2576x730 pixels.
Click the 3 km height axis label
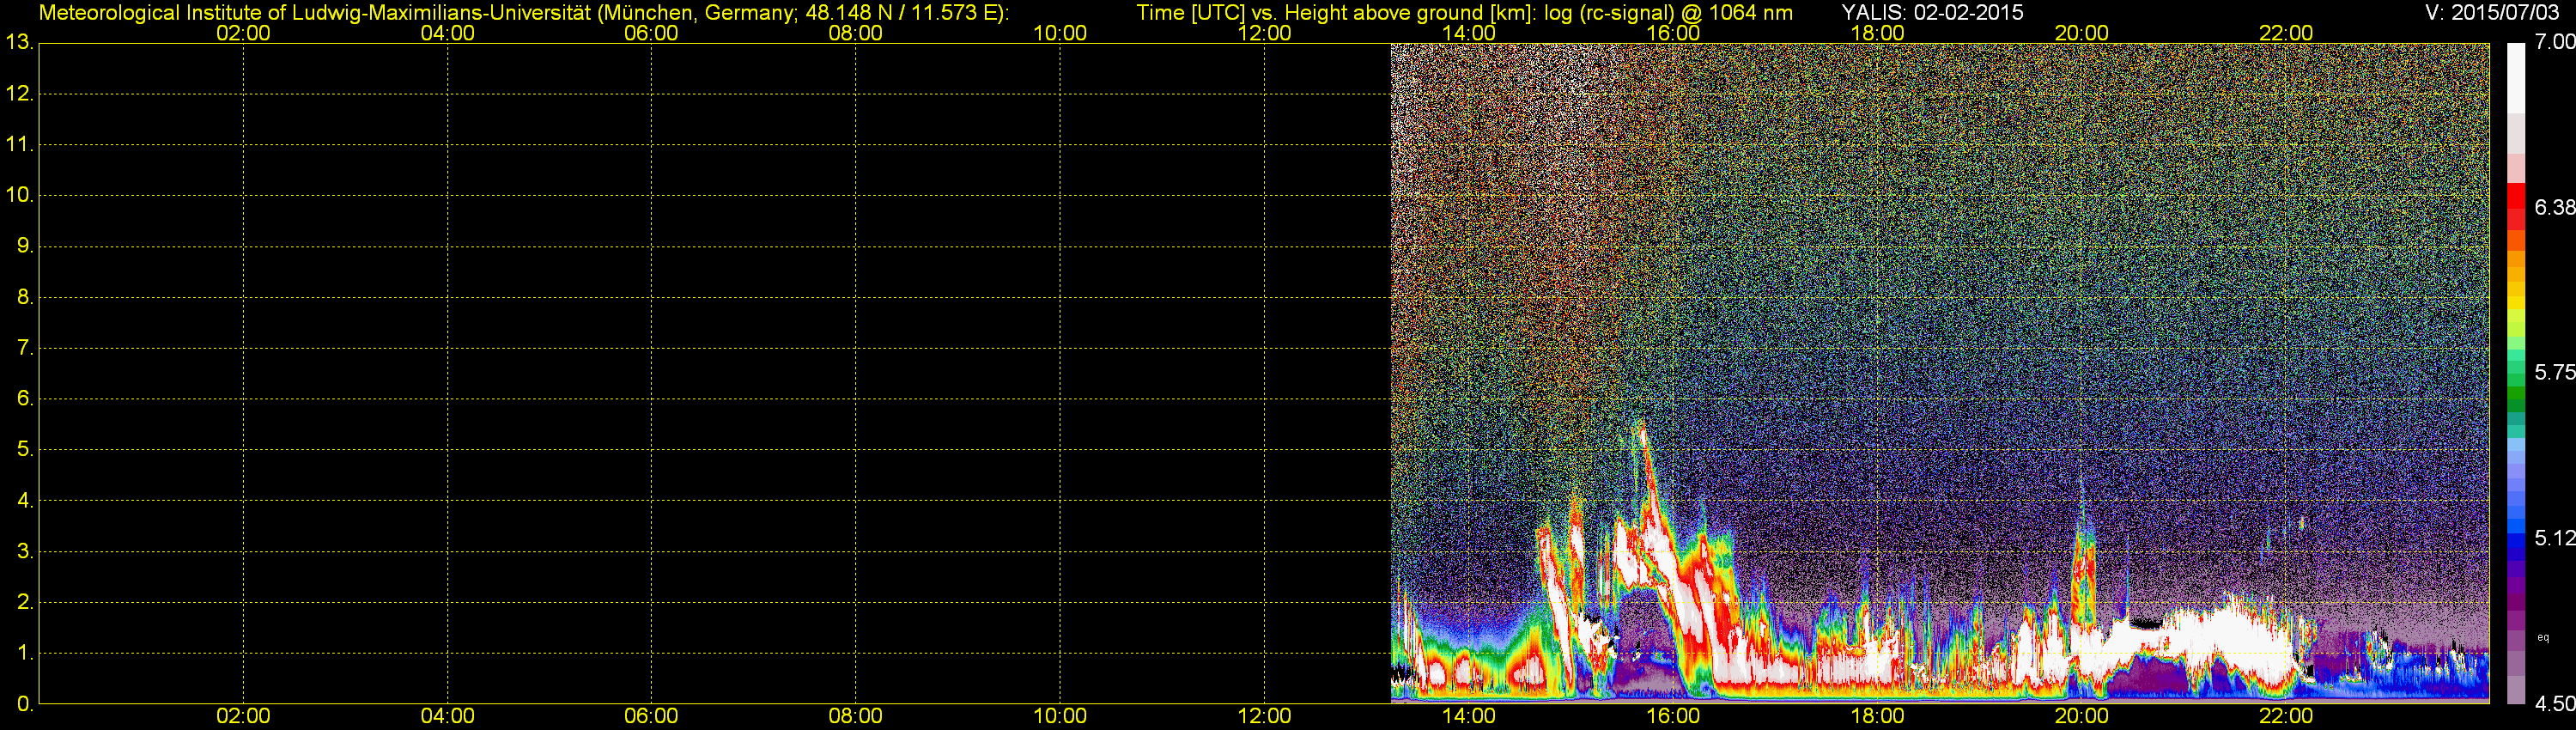24,552
